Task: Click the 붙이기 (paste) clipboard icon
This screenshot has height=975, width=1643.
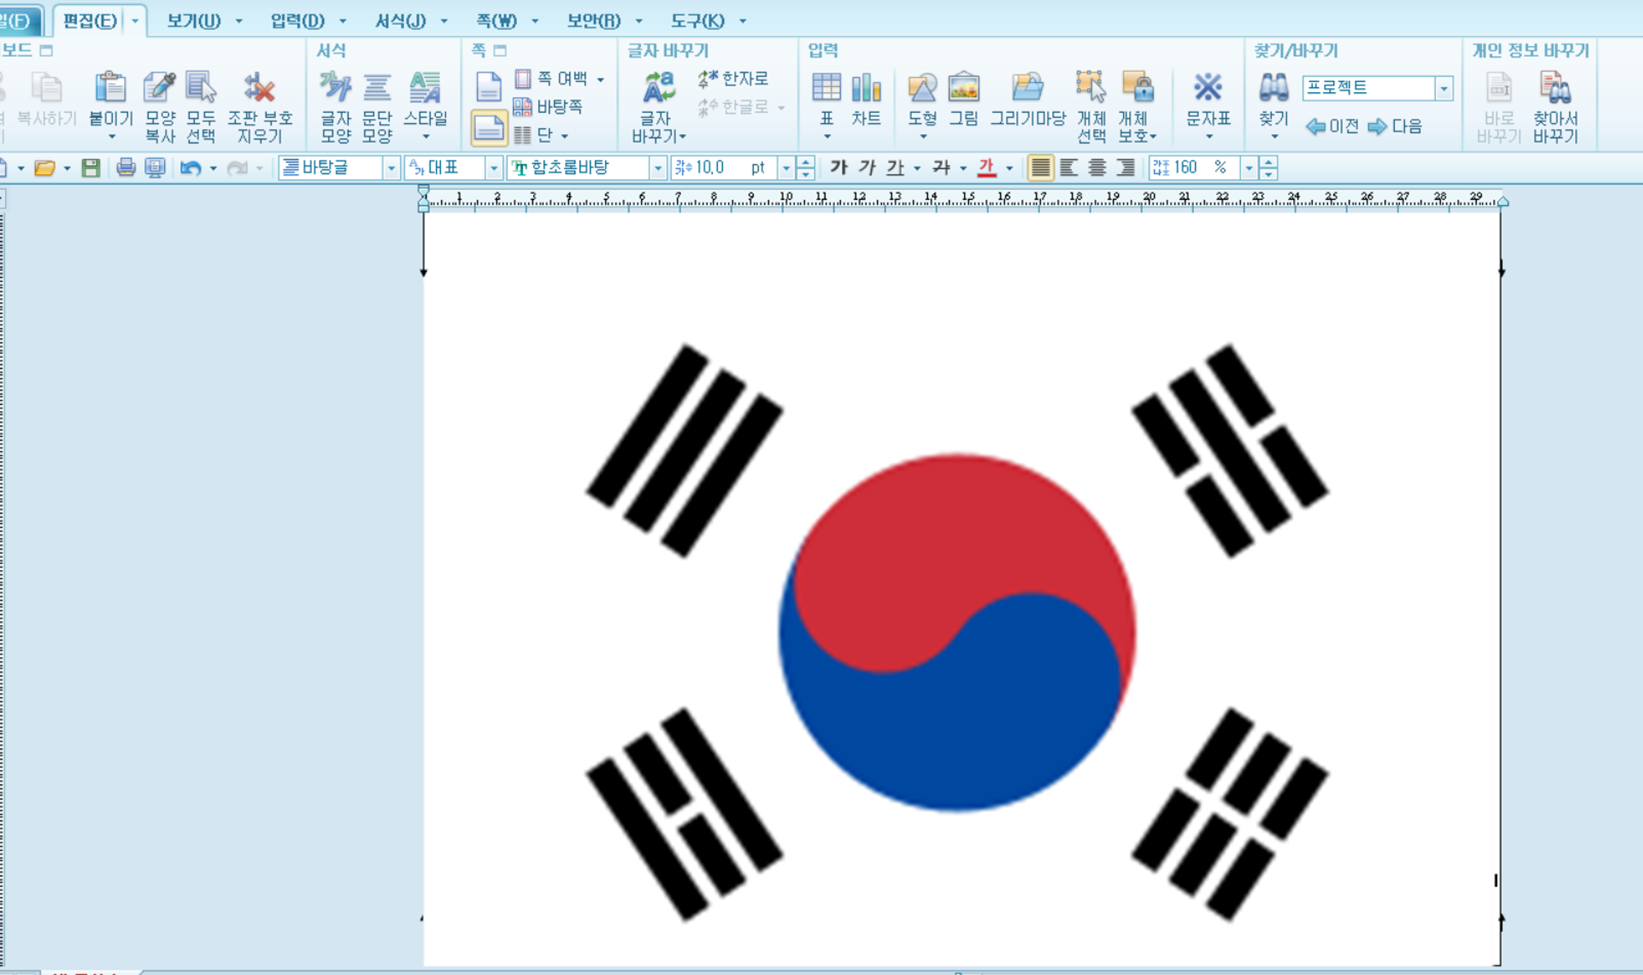Action: pyautogui.click(x=110, y=88)
